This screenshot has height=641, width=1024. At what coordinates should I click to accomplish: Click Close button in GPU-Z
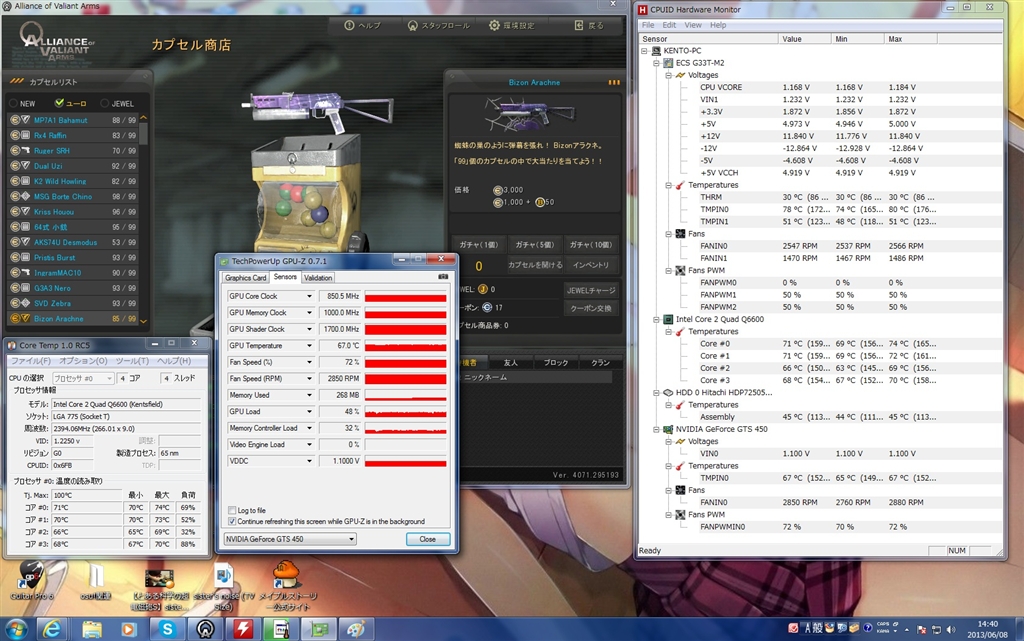click(x=427, y=539)
